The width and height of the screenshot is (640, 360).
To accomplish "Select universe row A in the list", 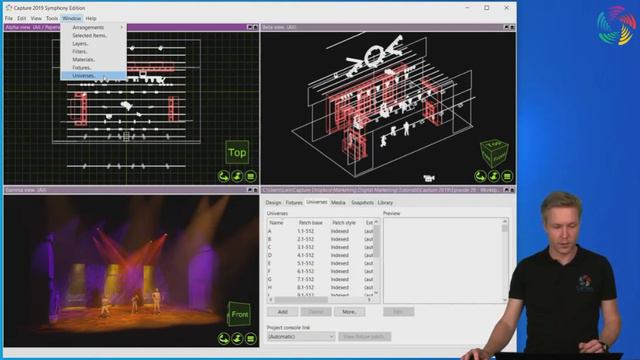I will [x=320, y=231].
